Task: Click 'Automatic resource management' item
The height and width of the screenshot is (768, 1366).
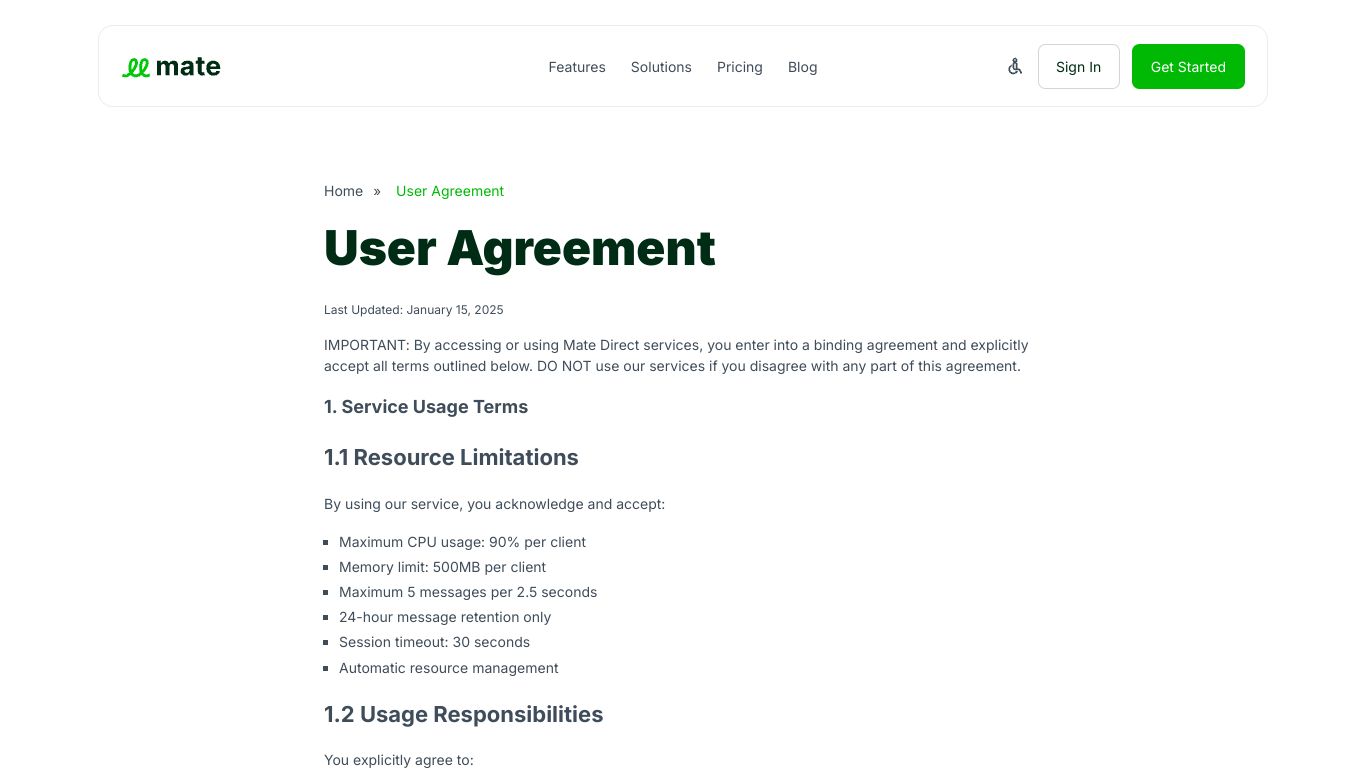Action: [x=449, y=668]
